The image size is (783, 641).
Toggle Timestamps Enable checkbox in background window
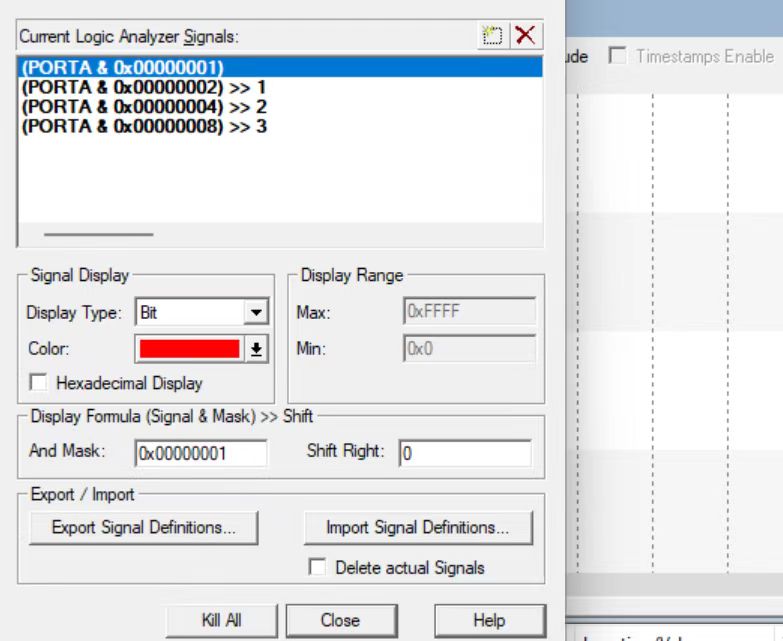[x=617, y=55]
